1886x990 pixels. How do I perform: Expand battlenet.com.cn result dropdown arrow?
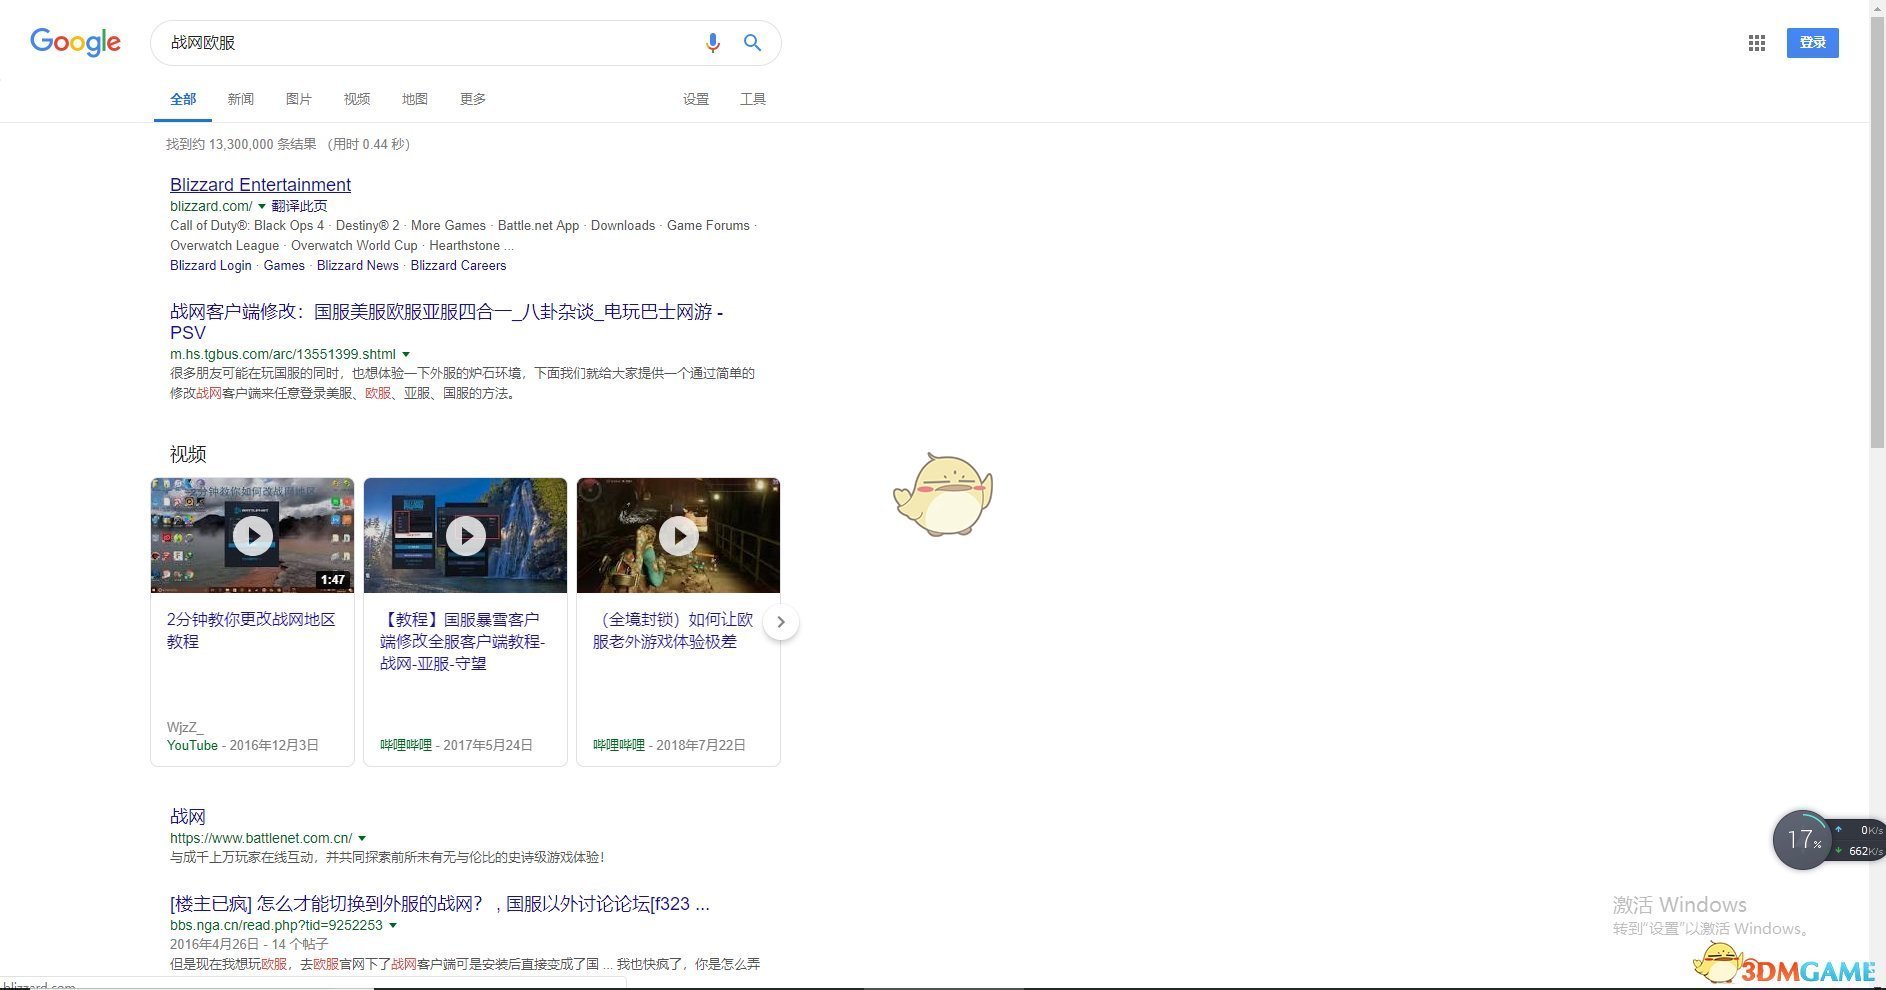pyautogui.click(x=362, y=838)
